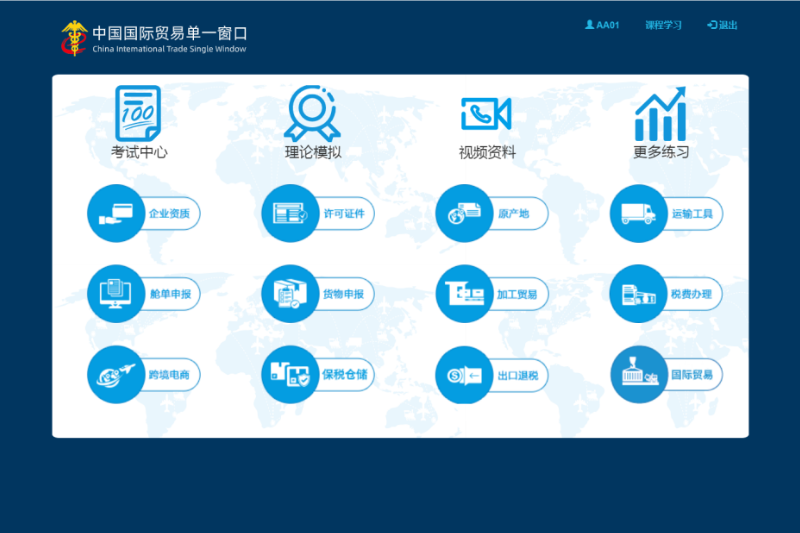This screenshot has height=533, width=800.
Task: Open the 考试中心 exam center icon
Action: pyautogui.click(x=138, y=113)
